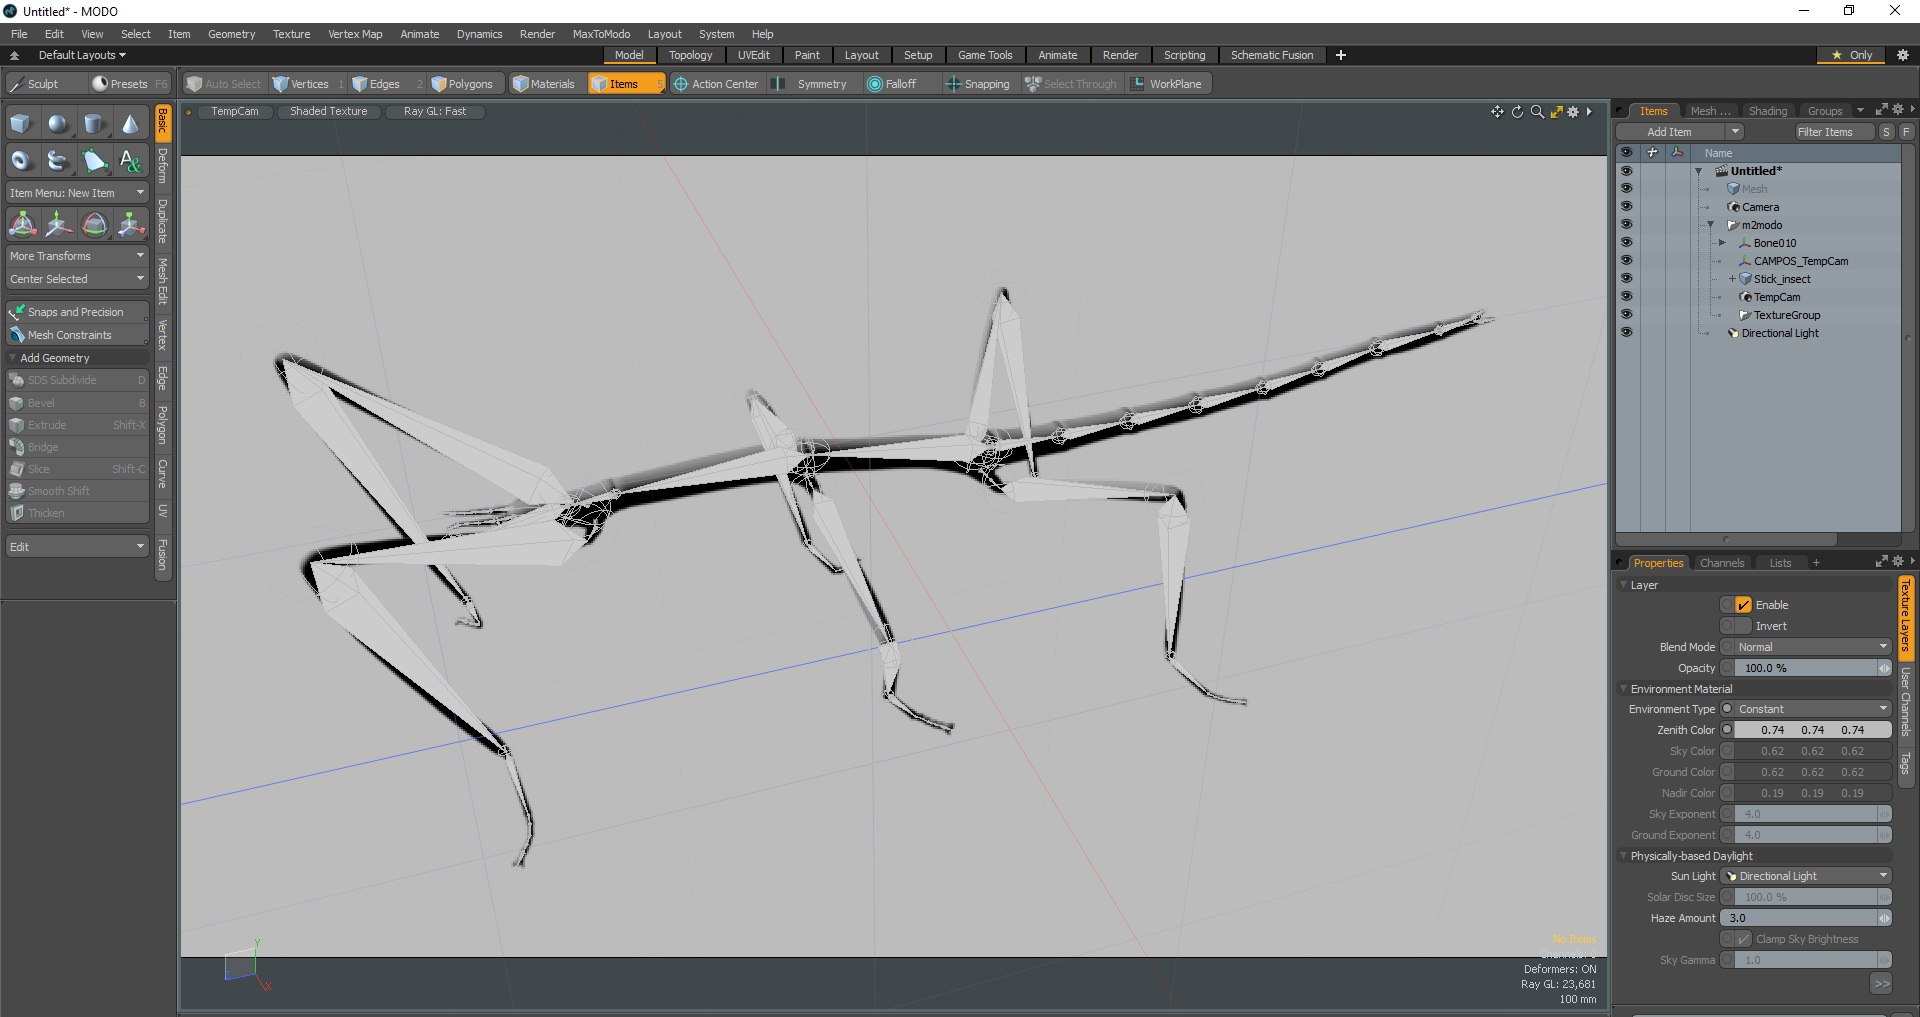1920x1017 pixels.
Task: Select the Text tool icon
Action: coord(130,160)
